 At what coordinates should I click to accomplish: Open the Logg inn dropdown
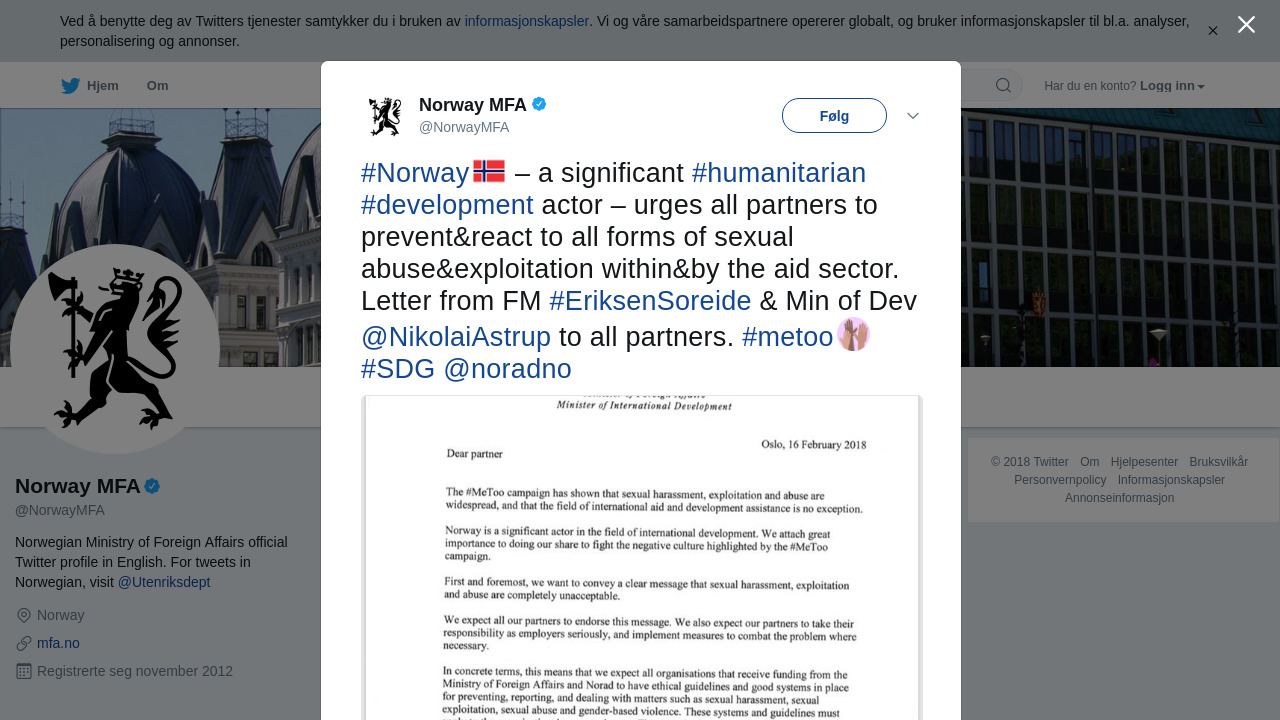(x=1172, y=86)
